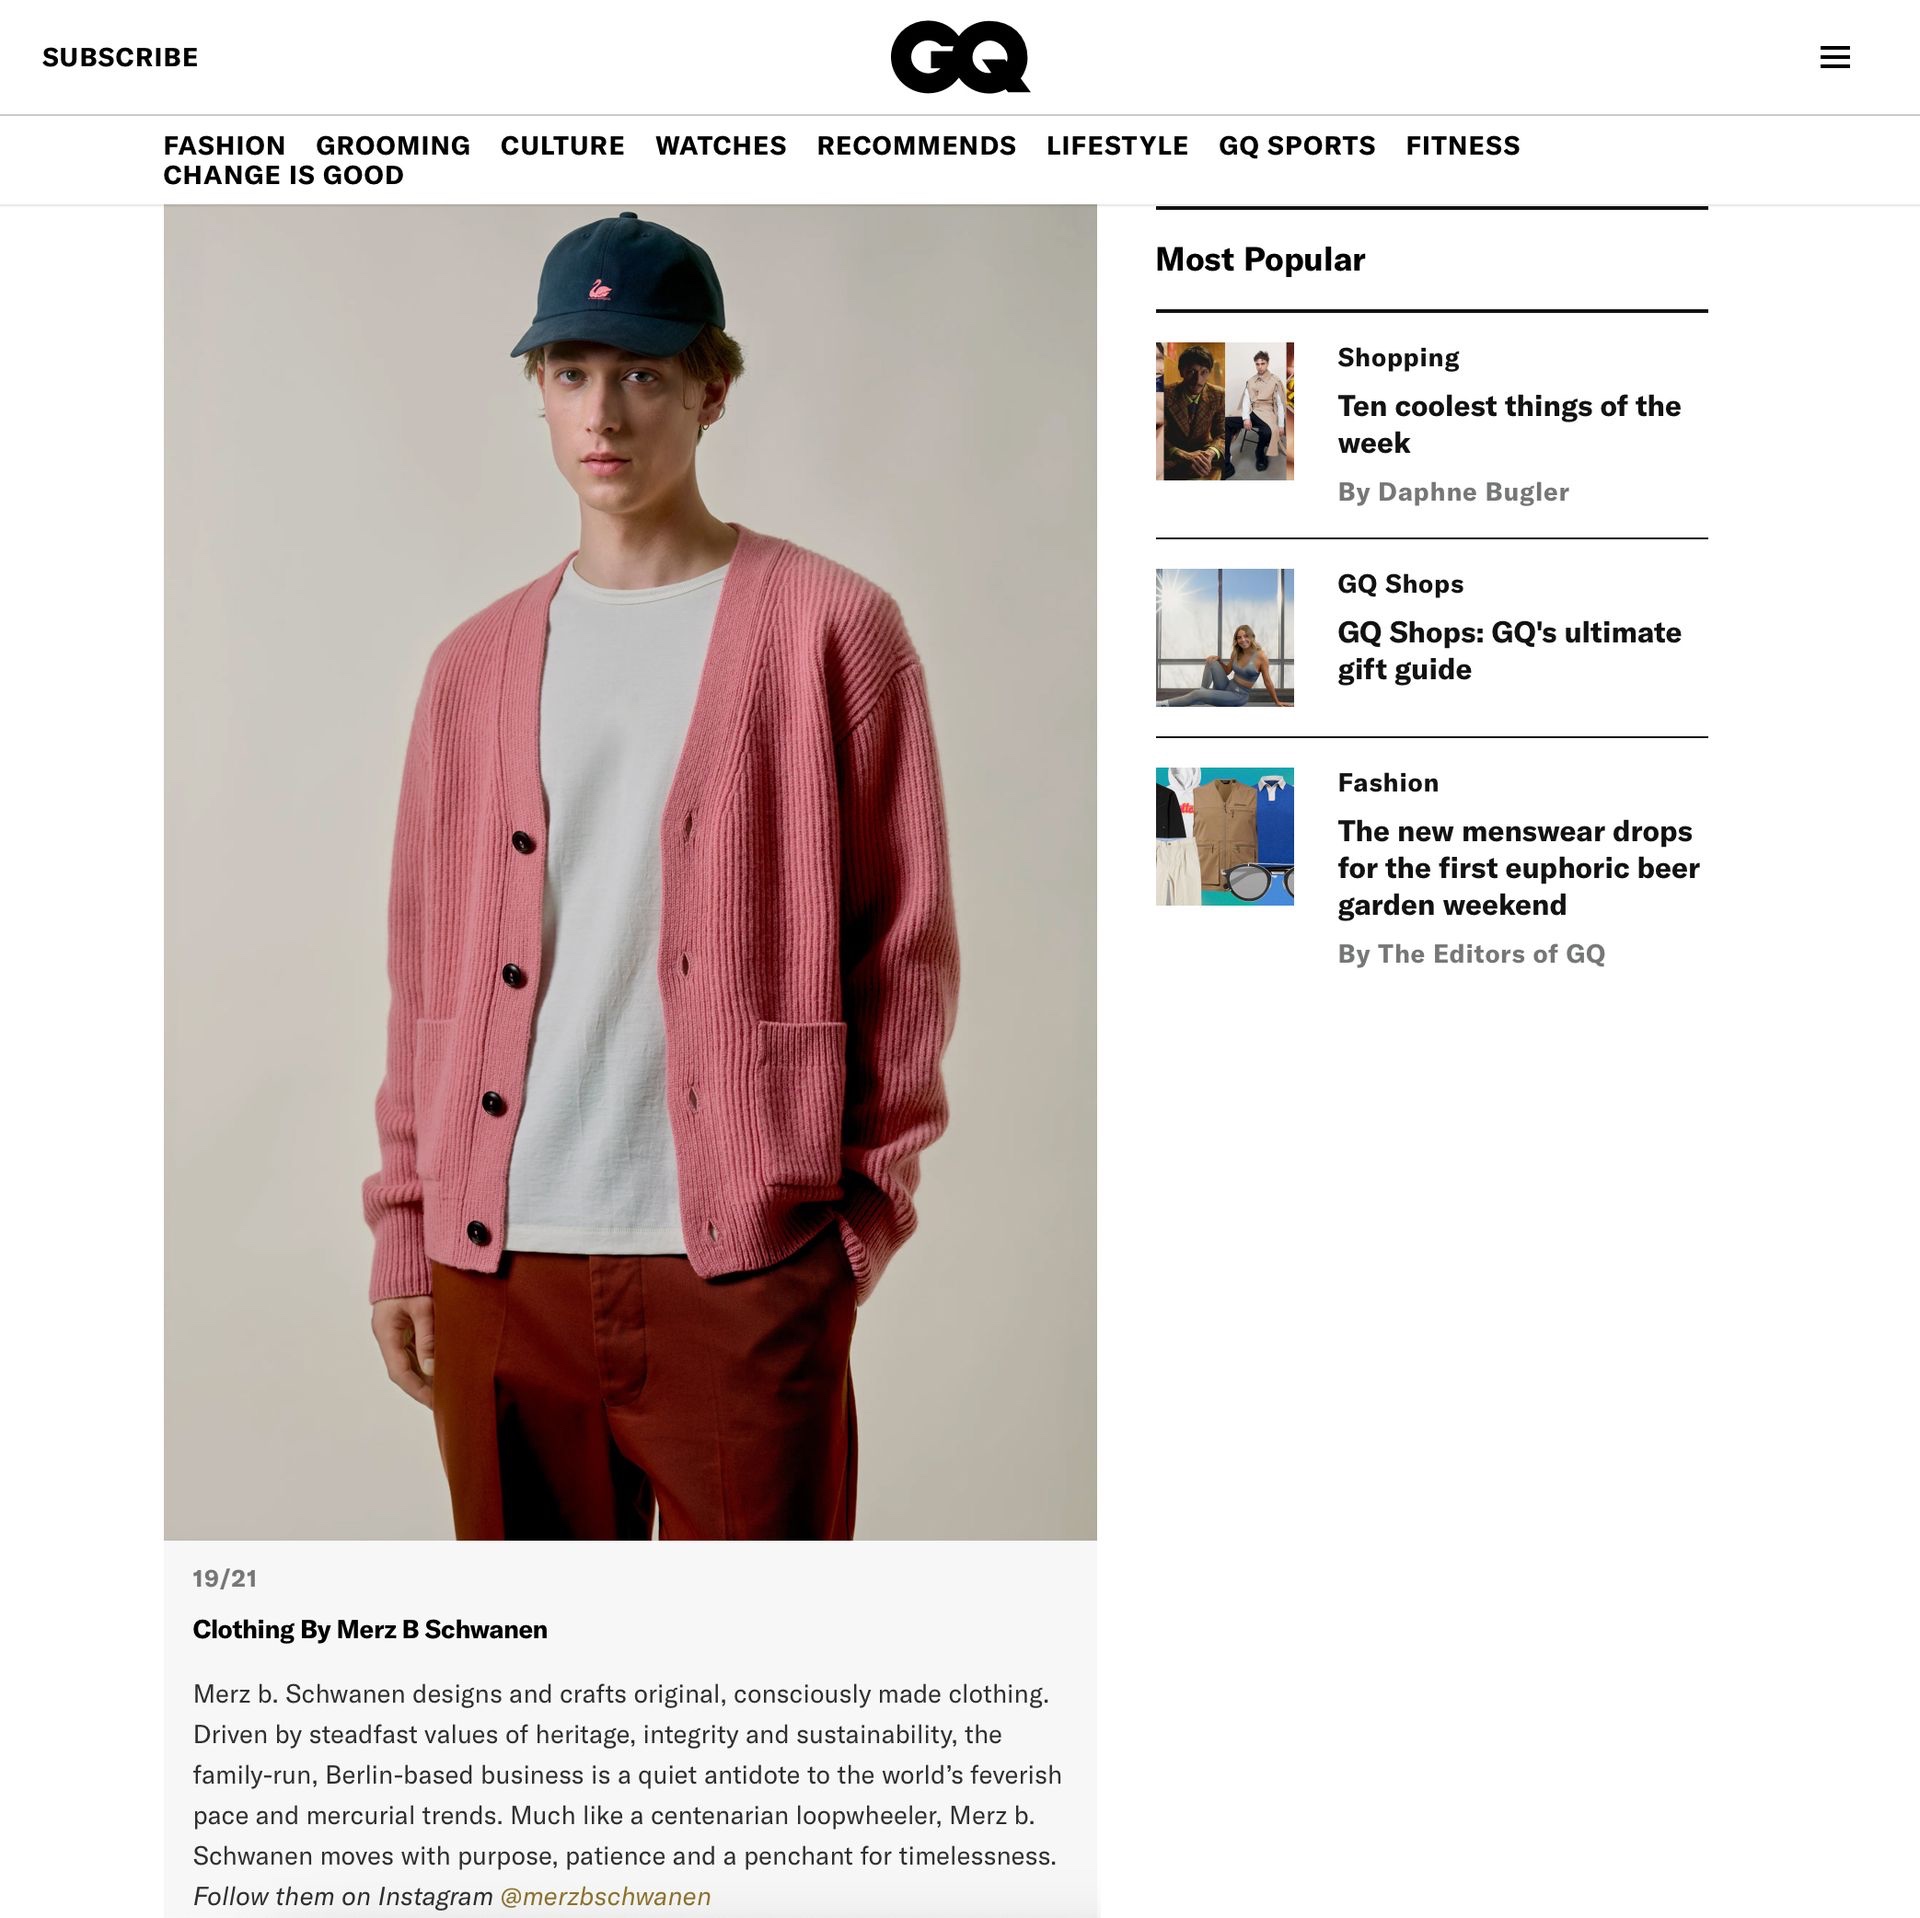Go to Culture section
This screenshot has height=1918, width=1920.
pos(562,145)
